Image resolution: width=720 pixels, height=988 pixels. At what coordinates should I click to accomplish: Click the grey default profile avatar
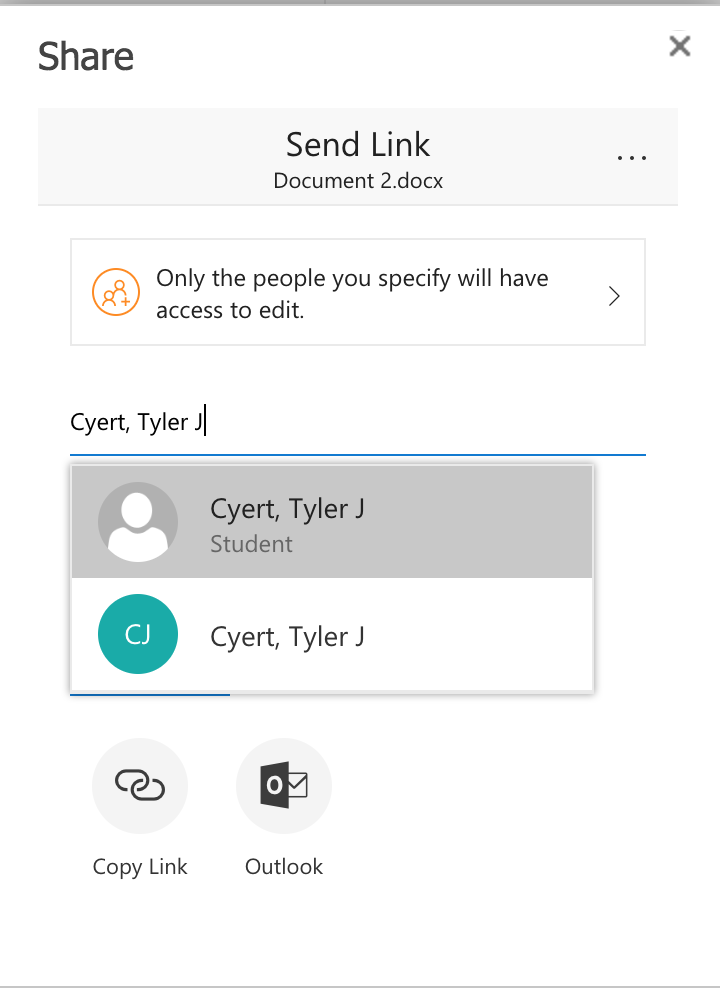[138, 522]
